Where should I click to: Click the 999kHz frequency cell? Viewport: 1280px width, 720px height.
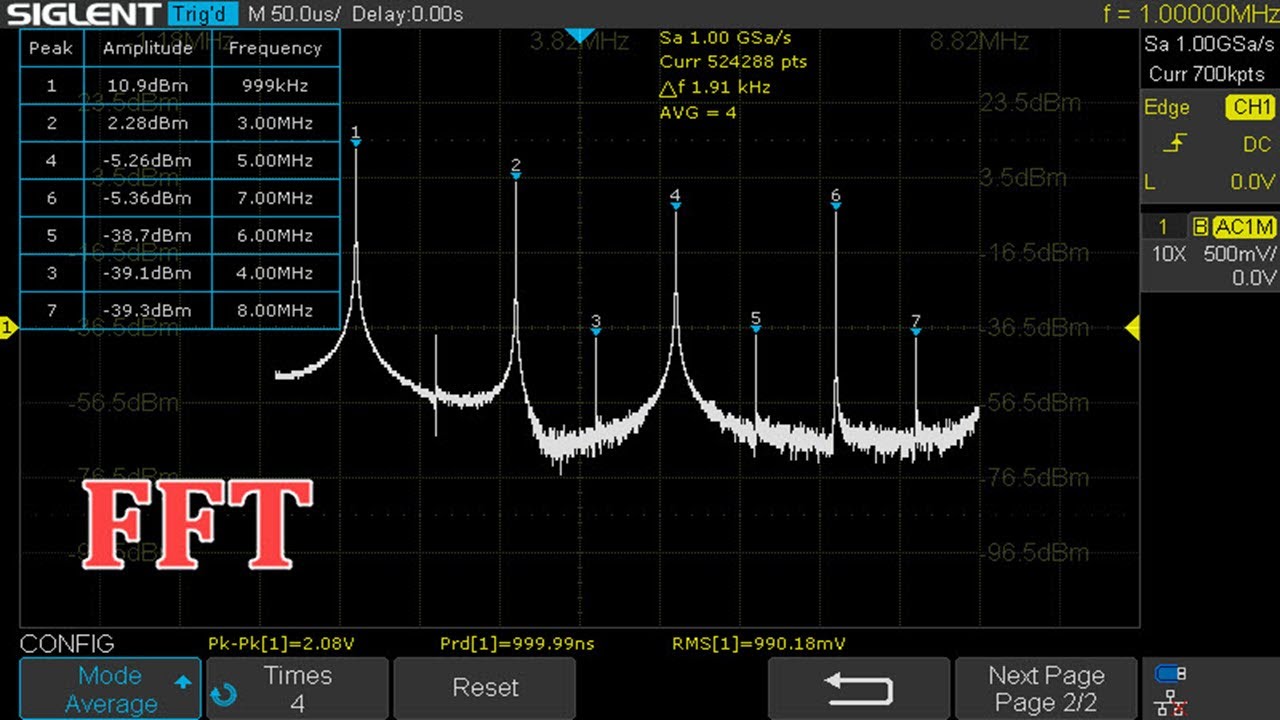click(276, 86)
